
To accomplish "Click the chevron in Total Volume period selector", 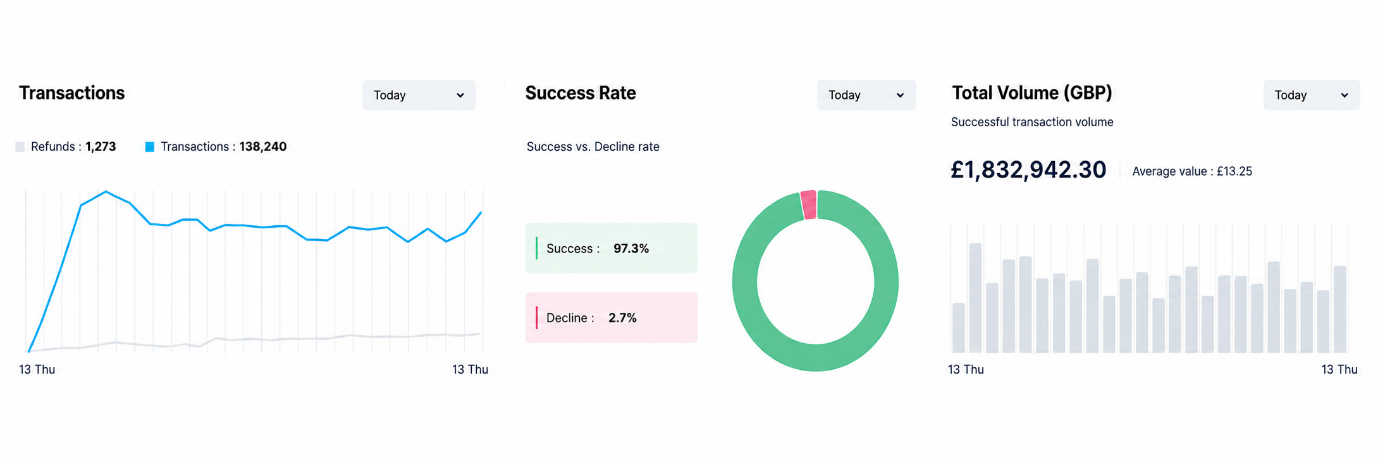I will tap(1344, 95).
